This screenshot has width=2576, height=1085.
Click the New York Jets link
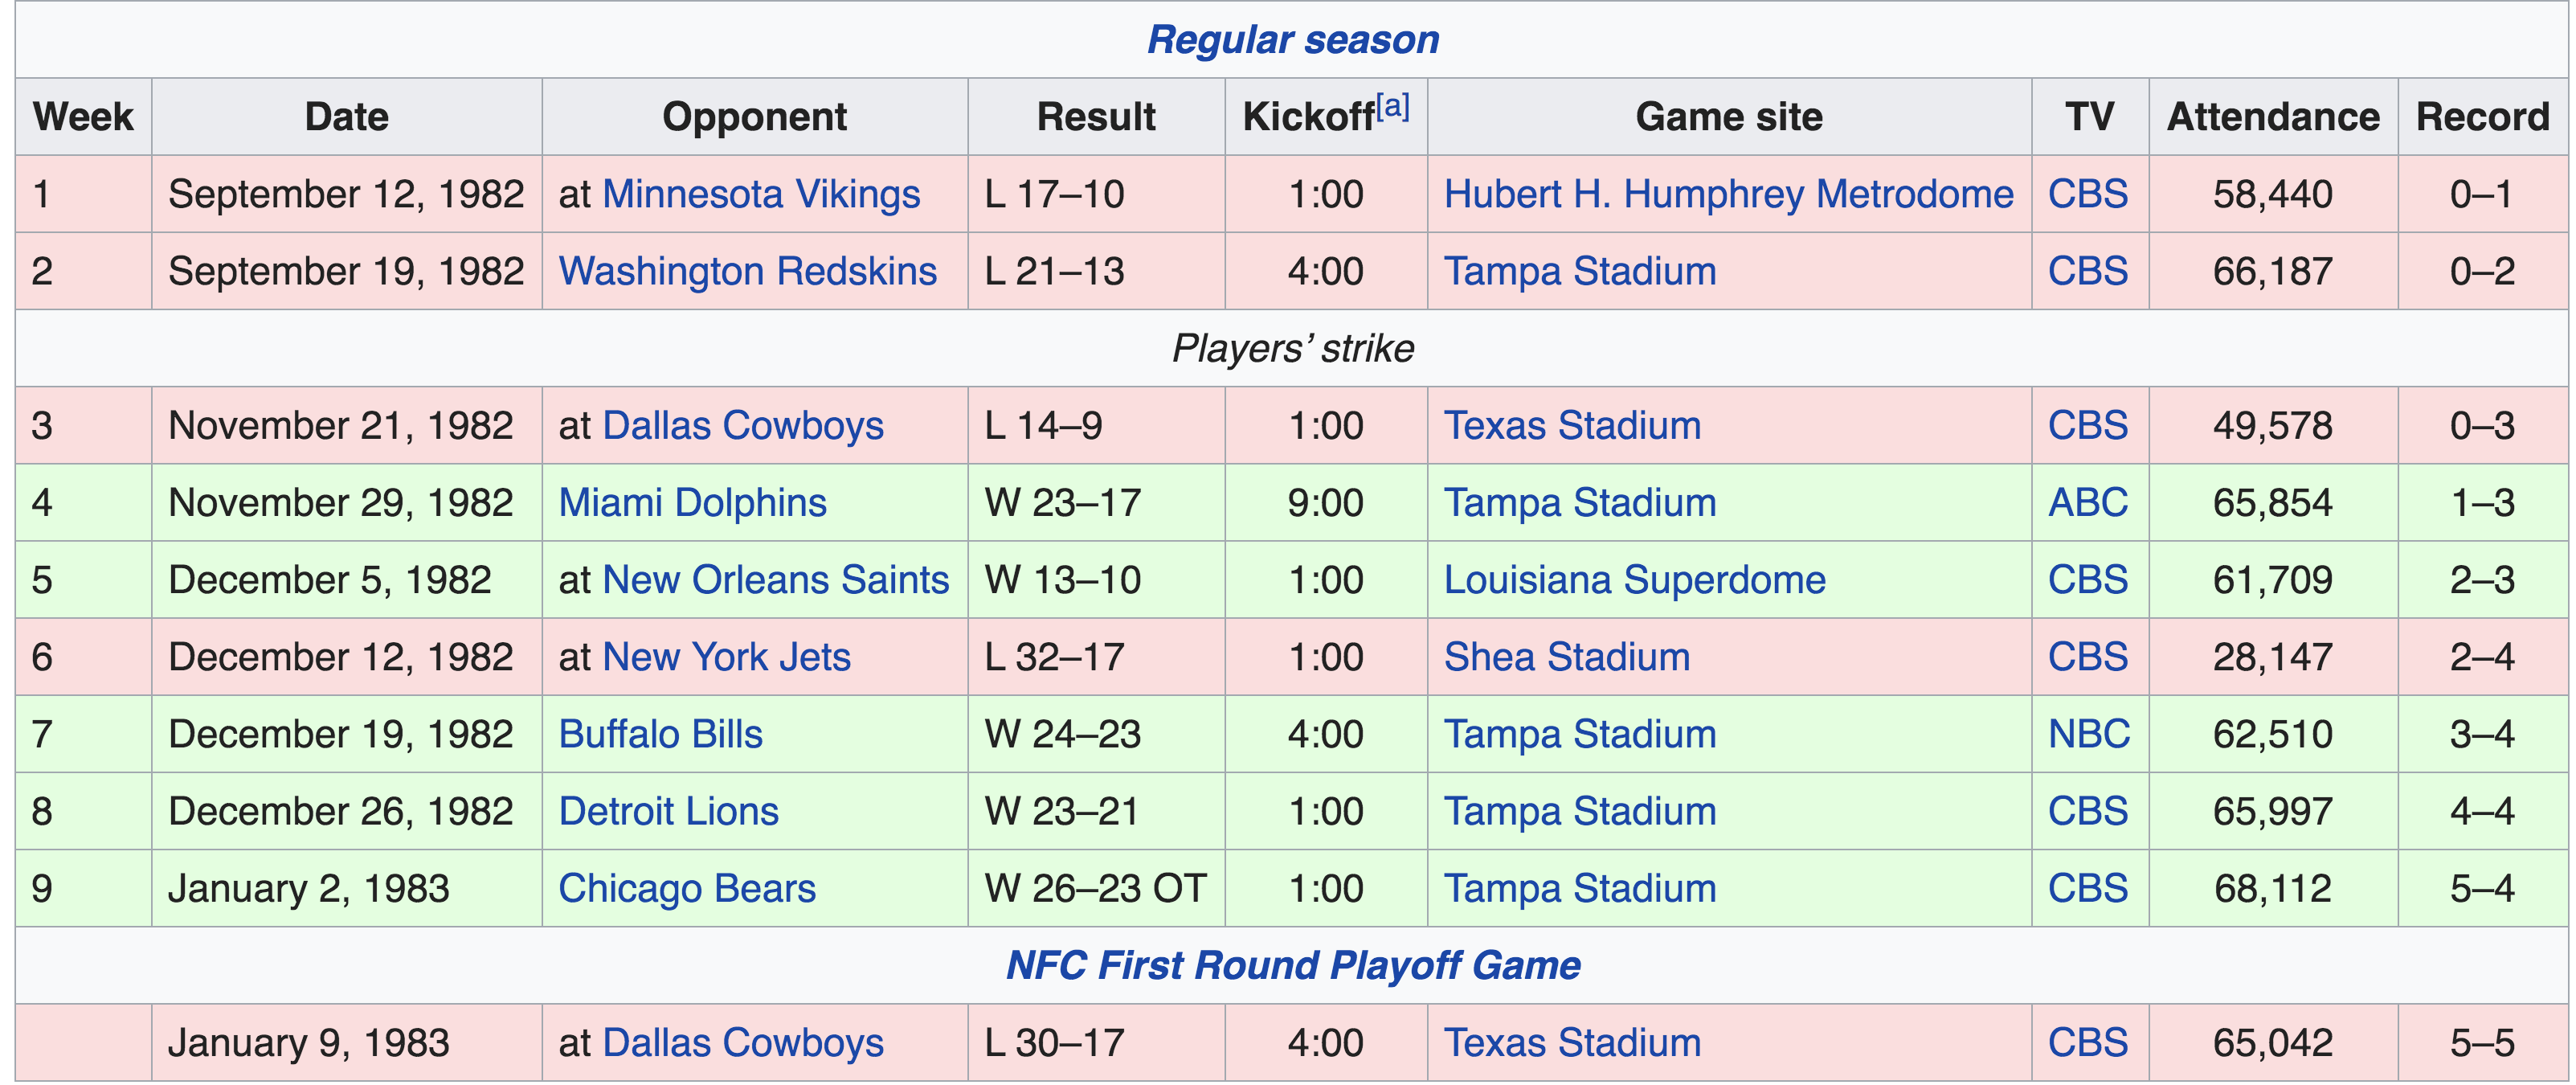click(726, 657)
